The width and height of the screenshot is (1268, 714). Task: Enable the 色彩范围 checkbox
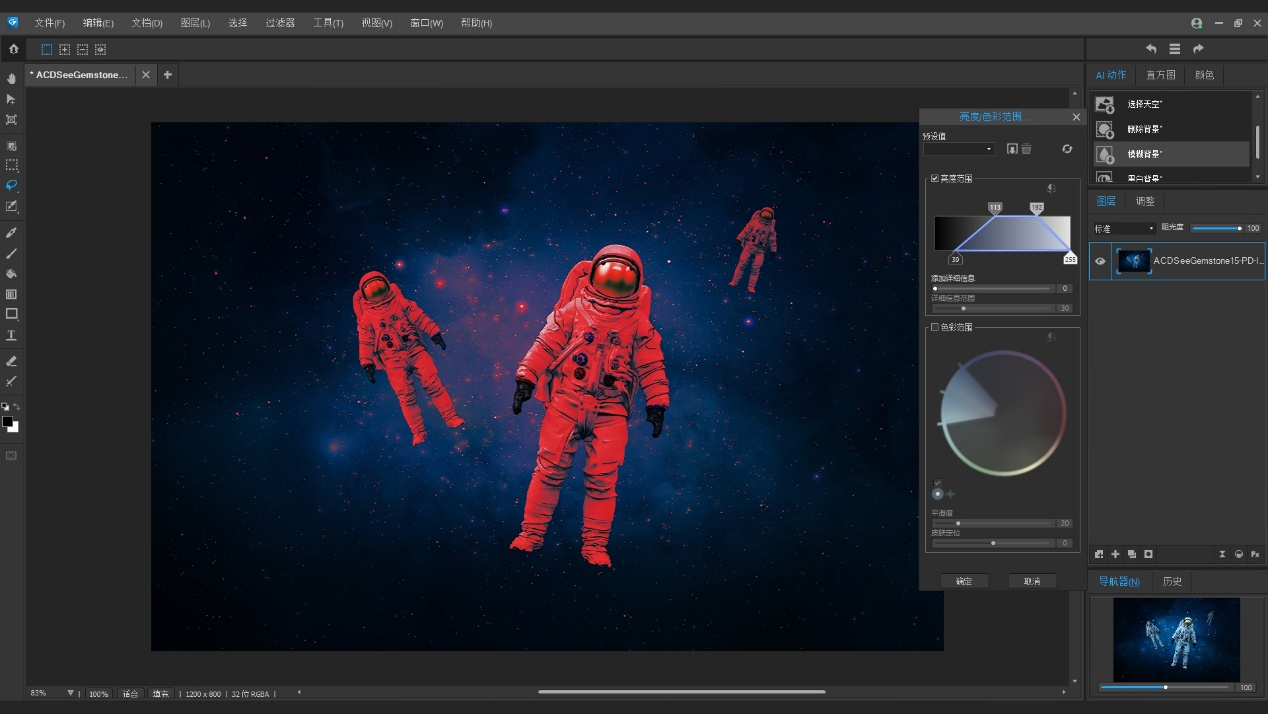coord(935,327)
